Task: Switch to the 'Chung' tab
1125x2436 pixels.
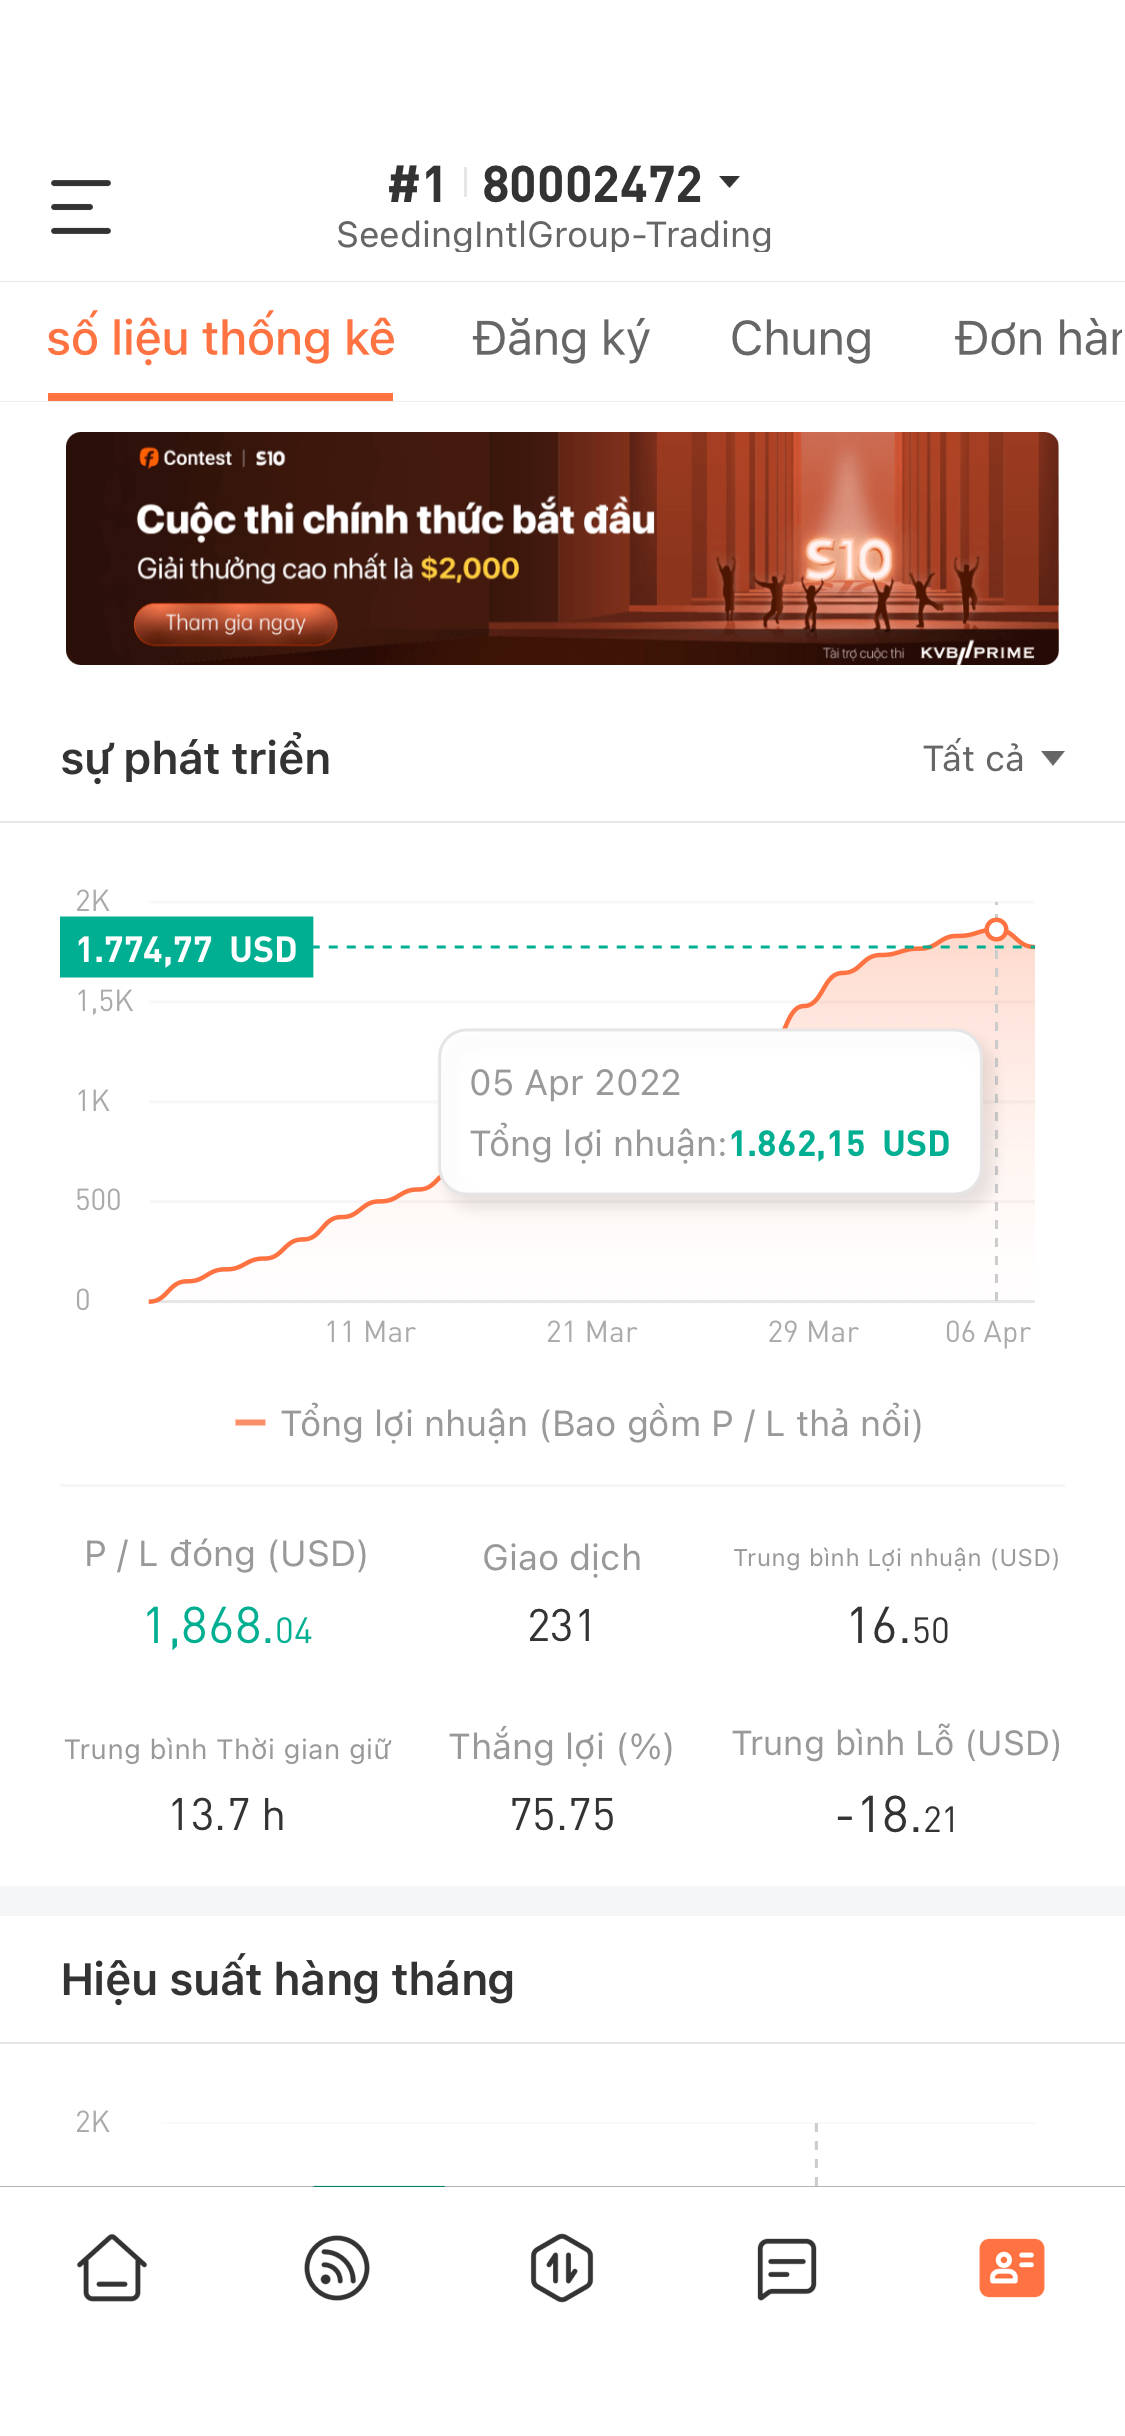Action: pyautogui.click(x=801, y=339)
